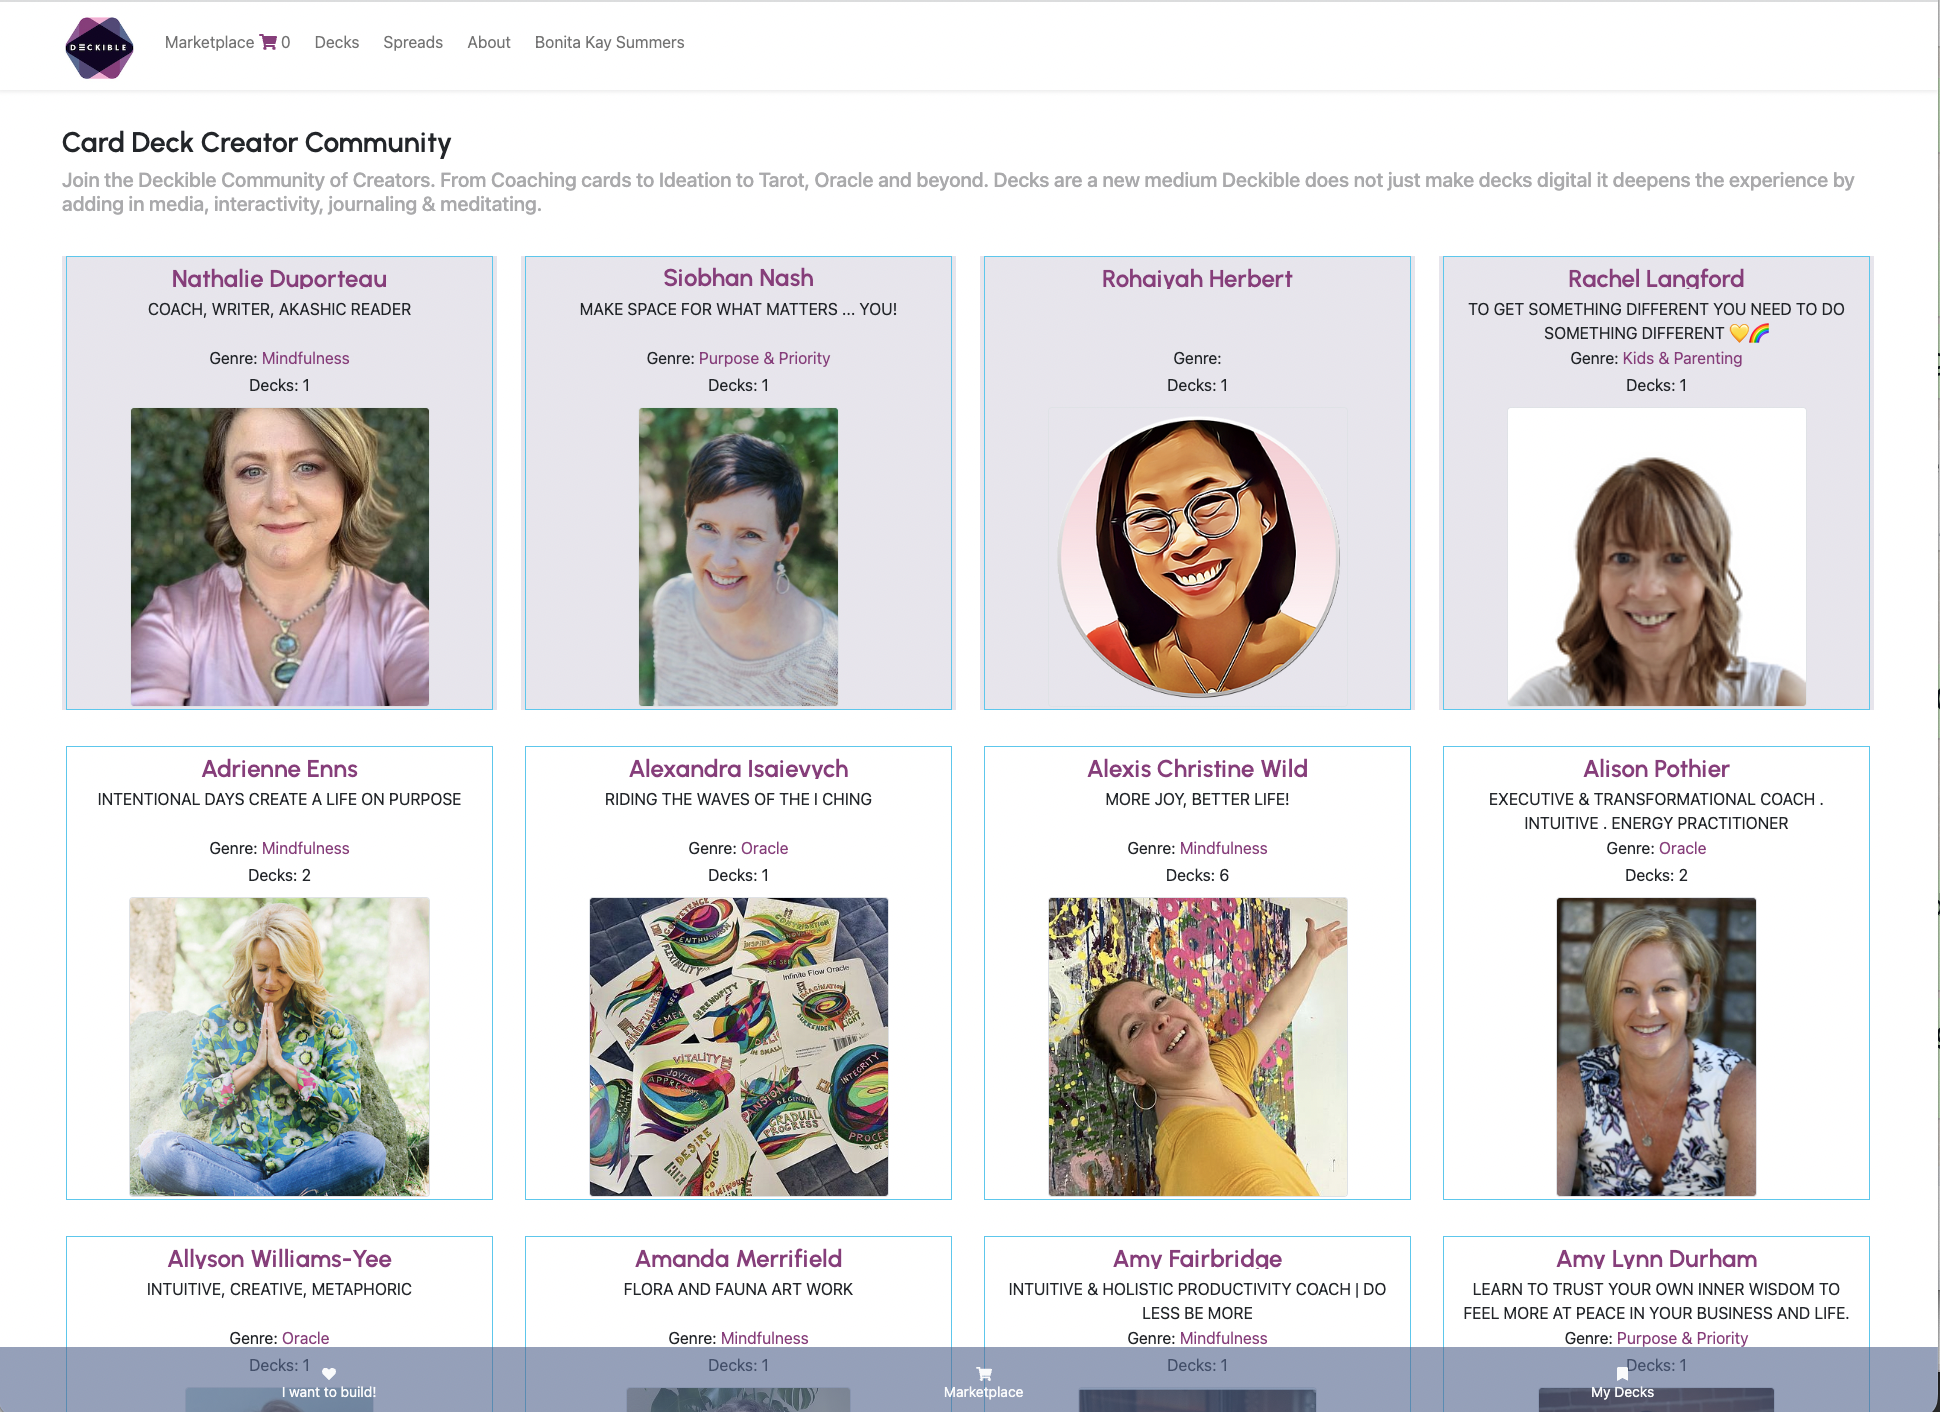Open Amanda Merrifield's profile link
This screenshot has height=1412, width=1940.
pos(738,1259)
